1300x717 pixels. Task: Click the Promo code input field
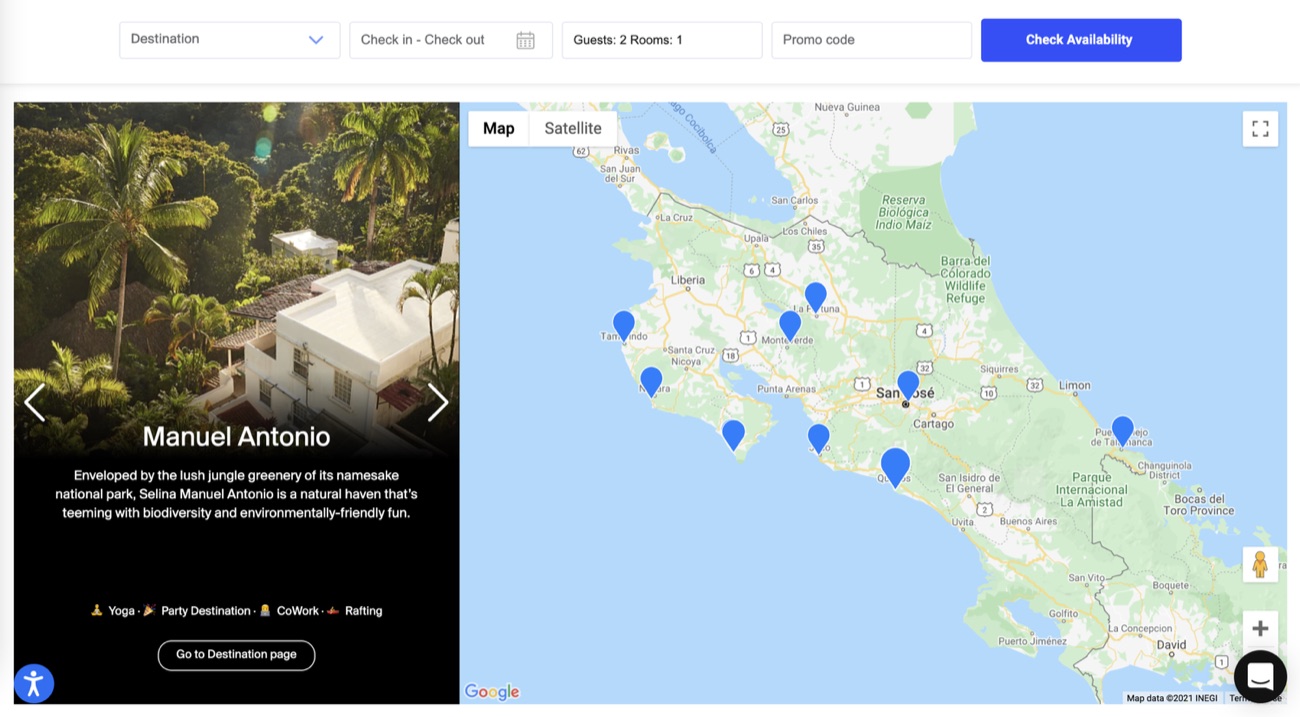[x=871, y=40]
